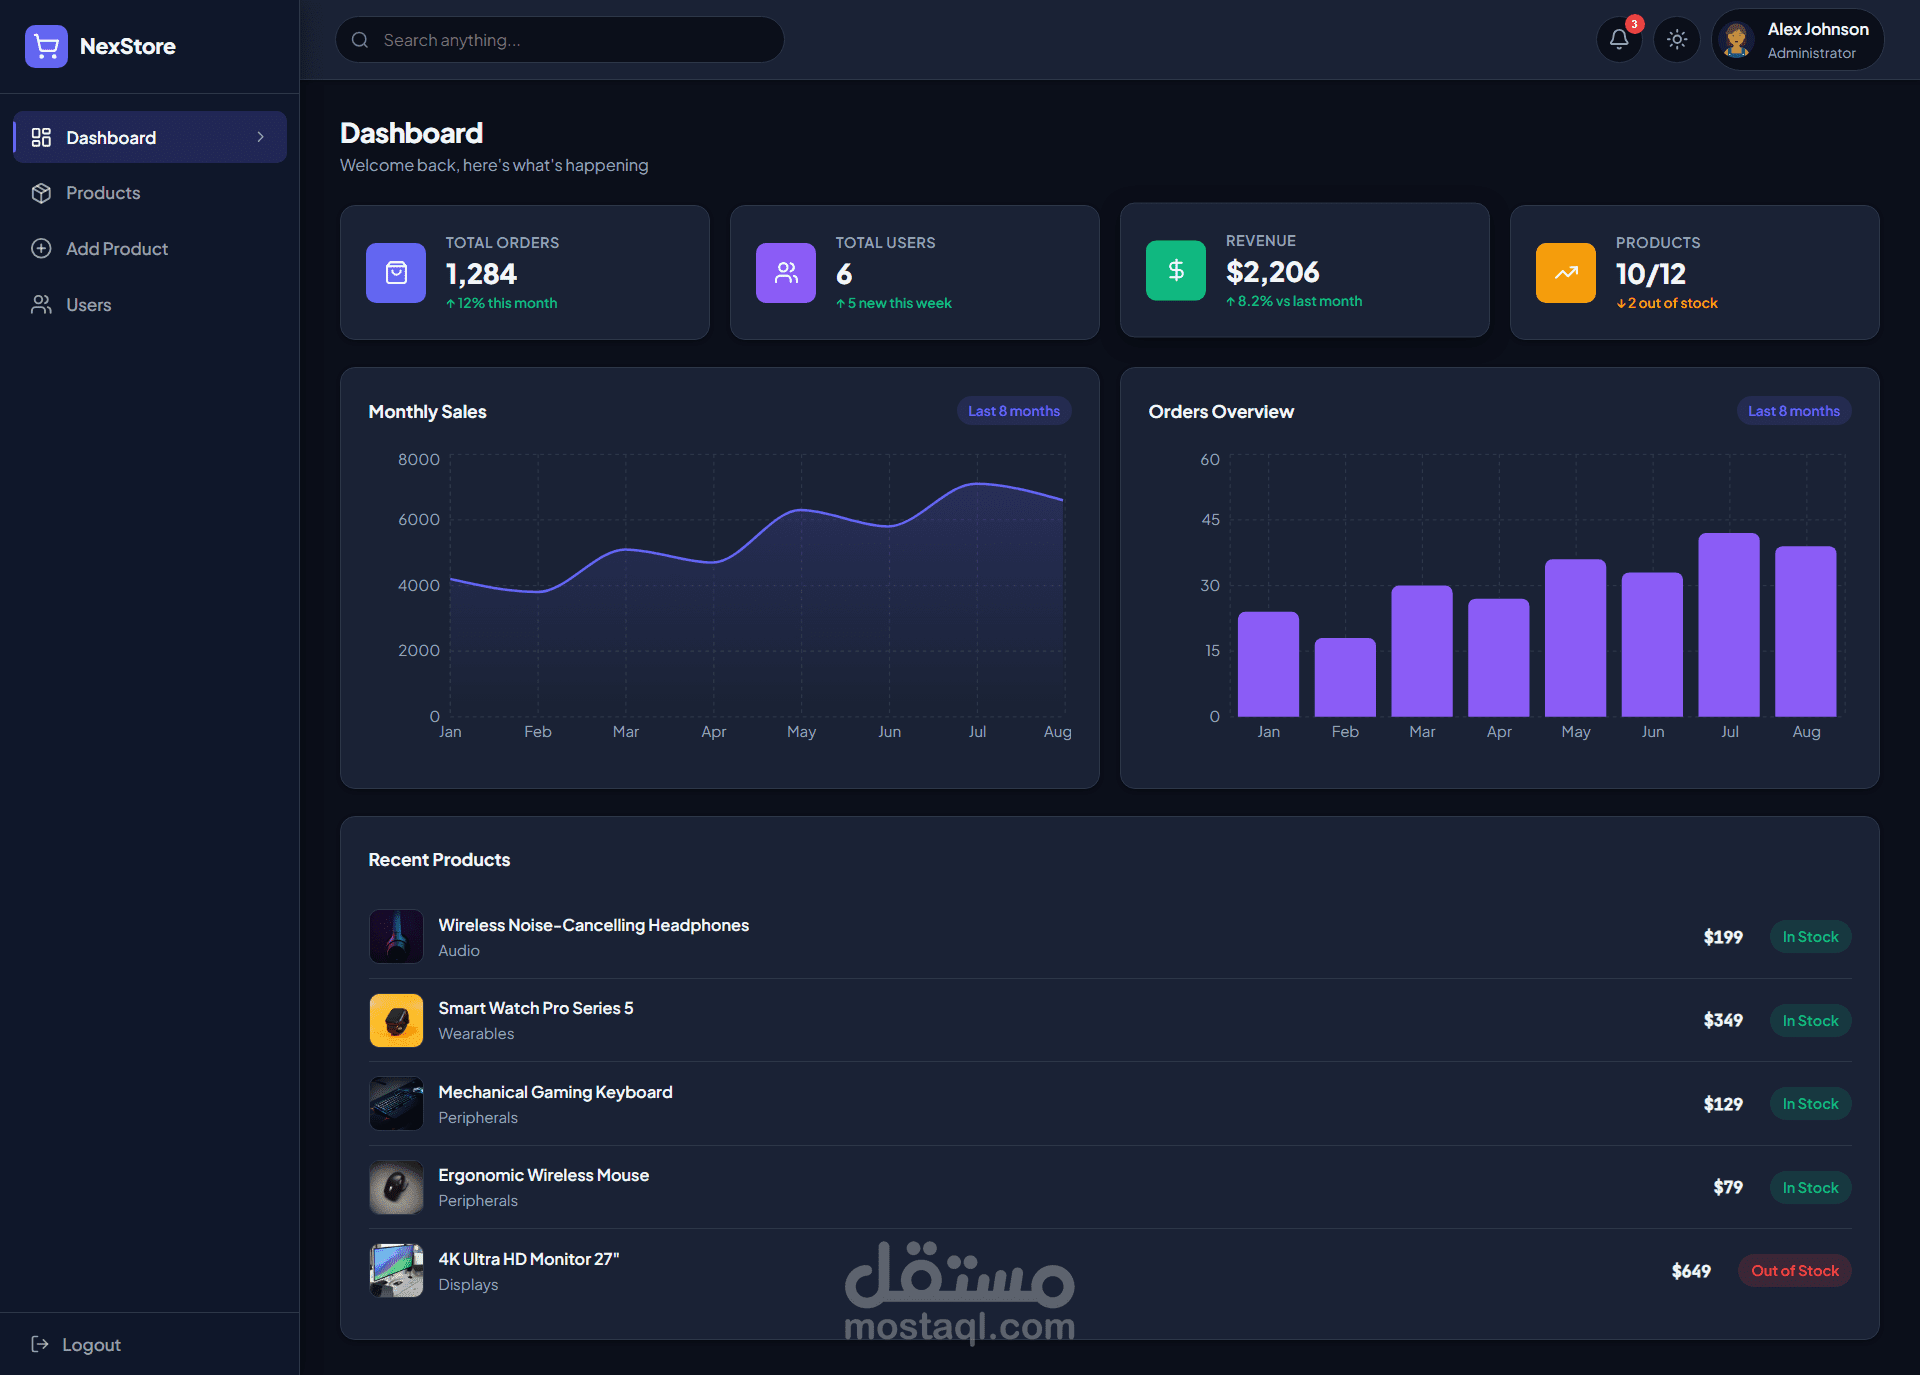1920x1375 pixels.
Task: Click the 4K Ultra HD Monitor 27" name
Action: pyautogui.click(x=529, y=1259)
